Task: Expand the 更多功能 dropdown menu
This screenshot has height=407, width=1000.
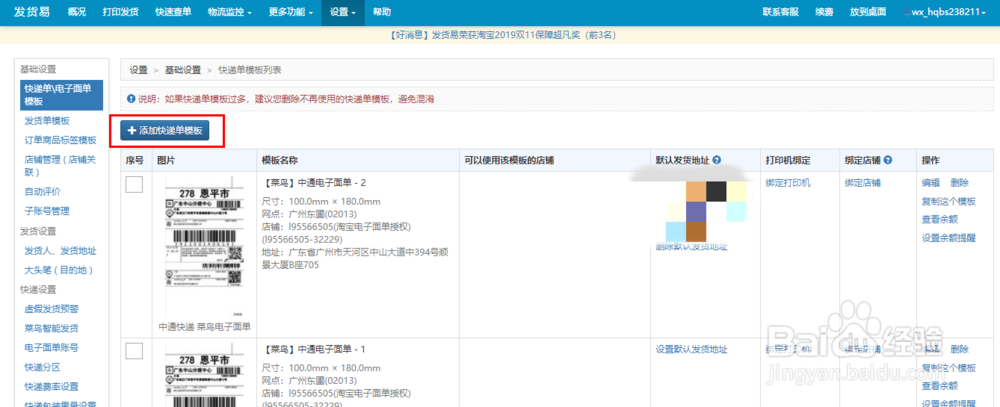Action: 291,12
